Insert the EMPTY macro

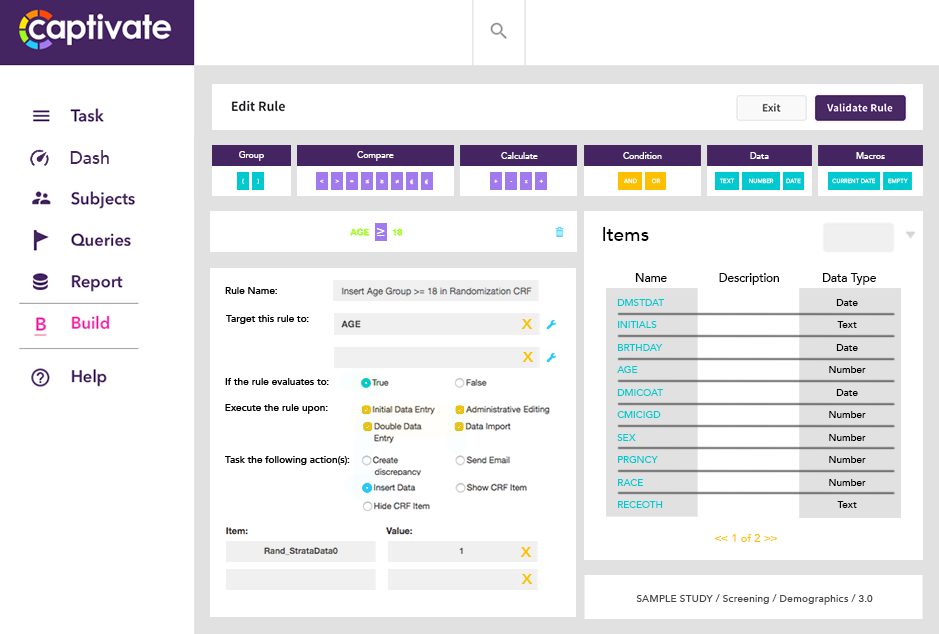click(x=897, y=181)
